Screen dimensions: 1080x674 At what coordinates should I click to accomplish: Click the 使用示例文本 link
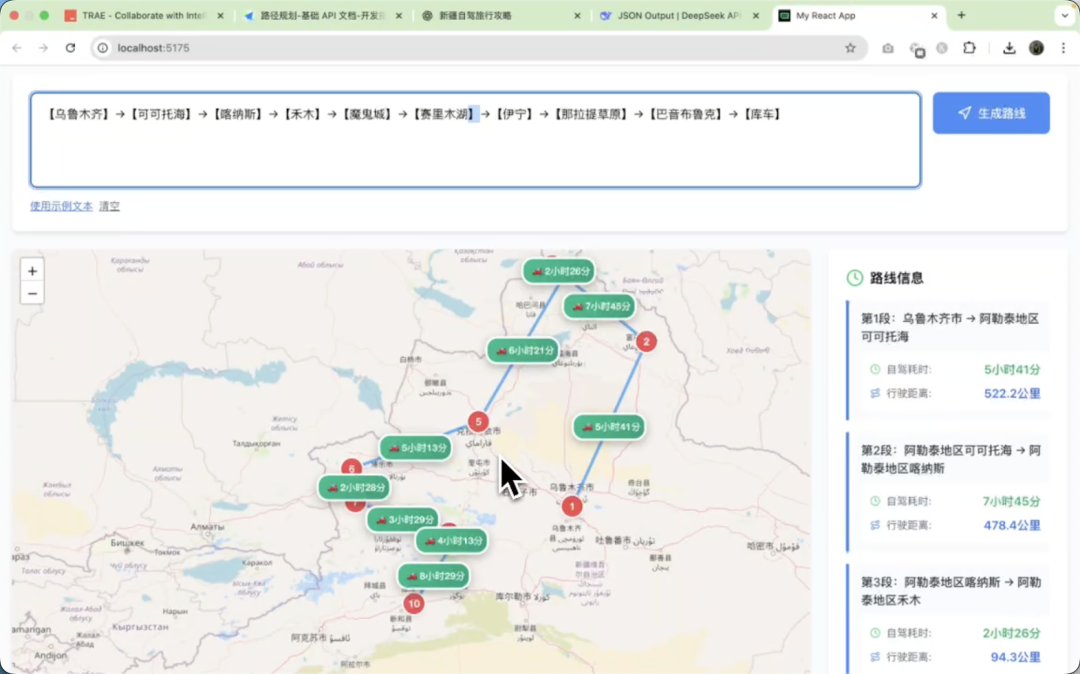tap(61, 206)
